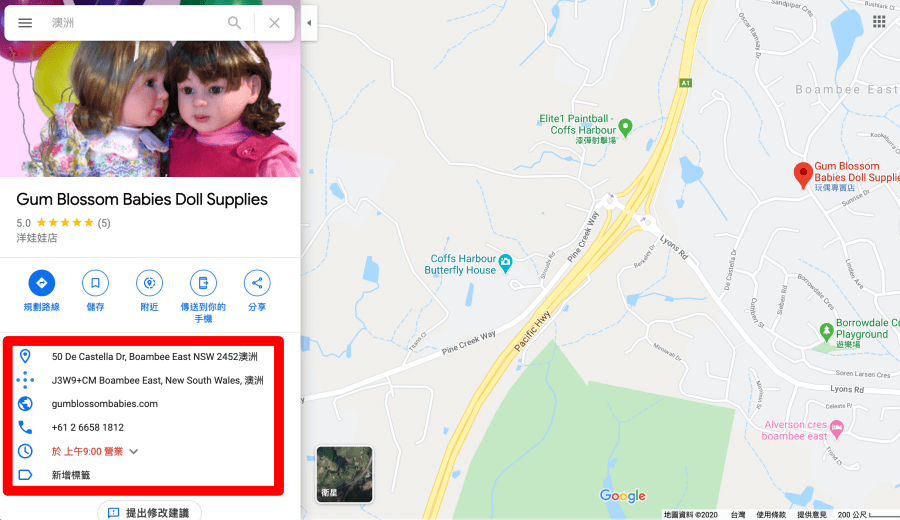Click the 新增標籤 add label item
The image size is (900, 520).
pos(71,475)
